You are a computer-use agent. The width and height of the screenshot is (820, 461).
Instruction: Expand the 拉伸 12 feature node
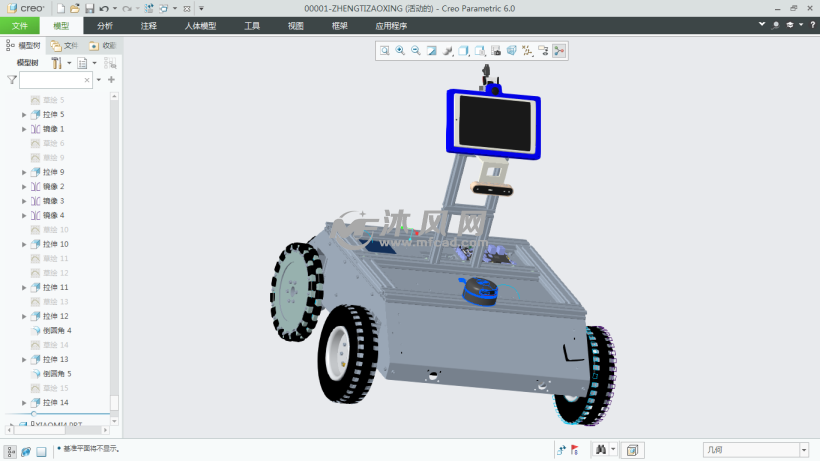point(24,316)
